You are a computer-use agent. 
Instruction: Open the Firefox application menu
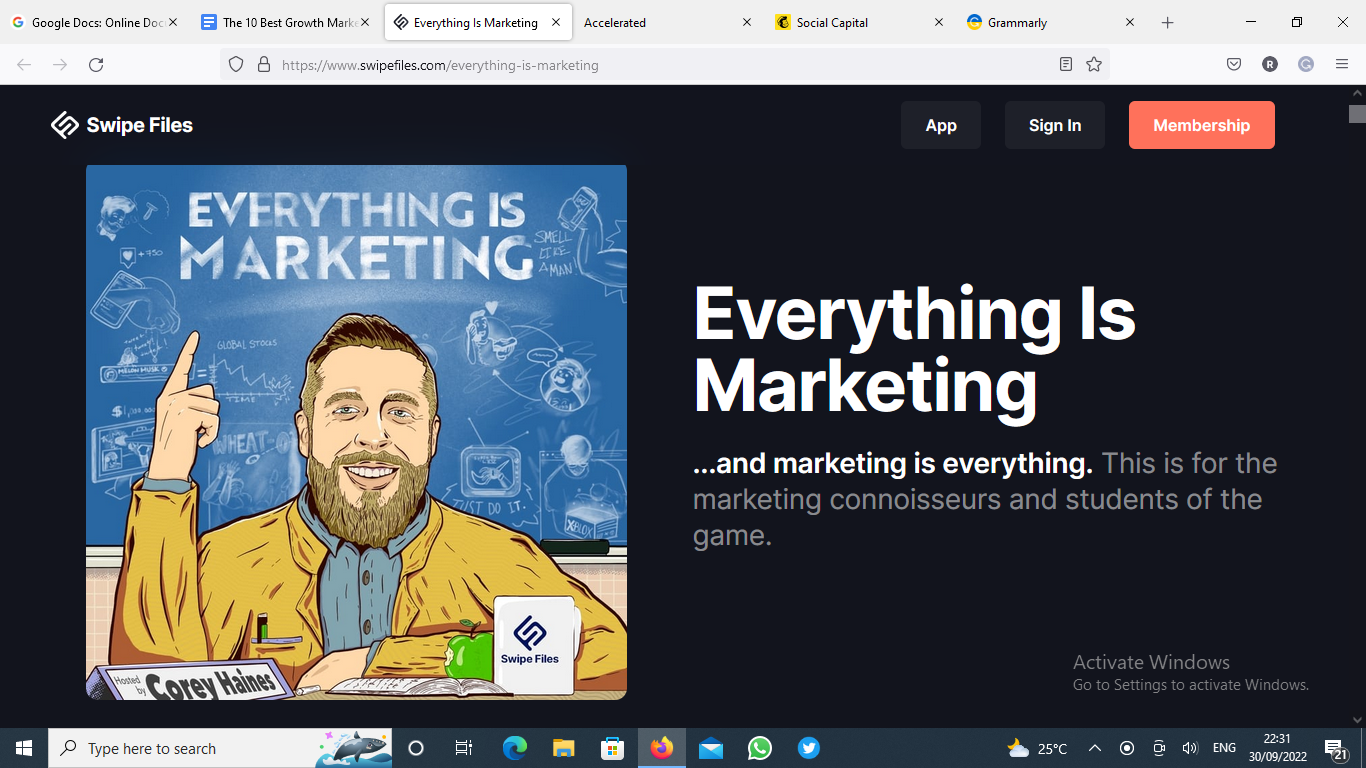pos(1342,64)
